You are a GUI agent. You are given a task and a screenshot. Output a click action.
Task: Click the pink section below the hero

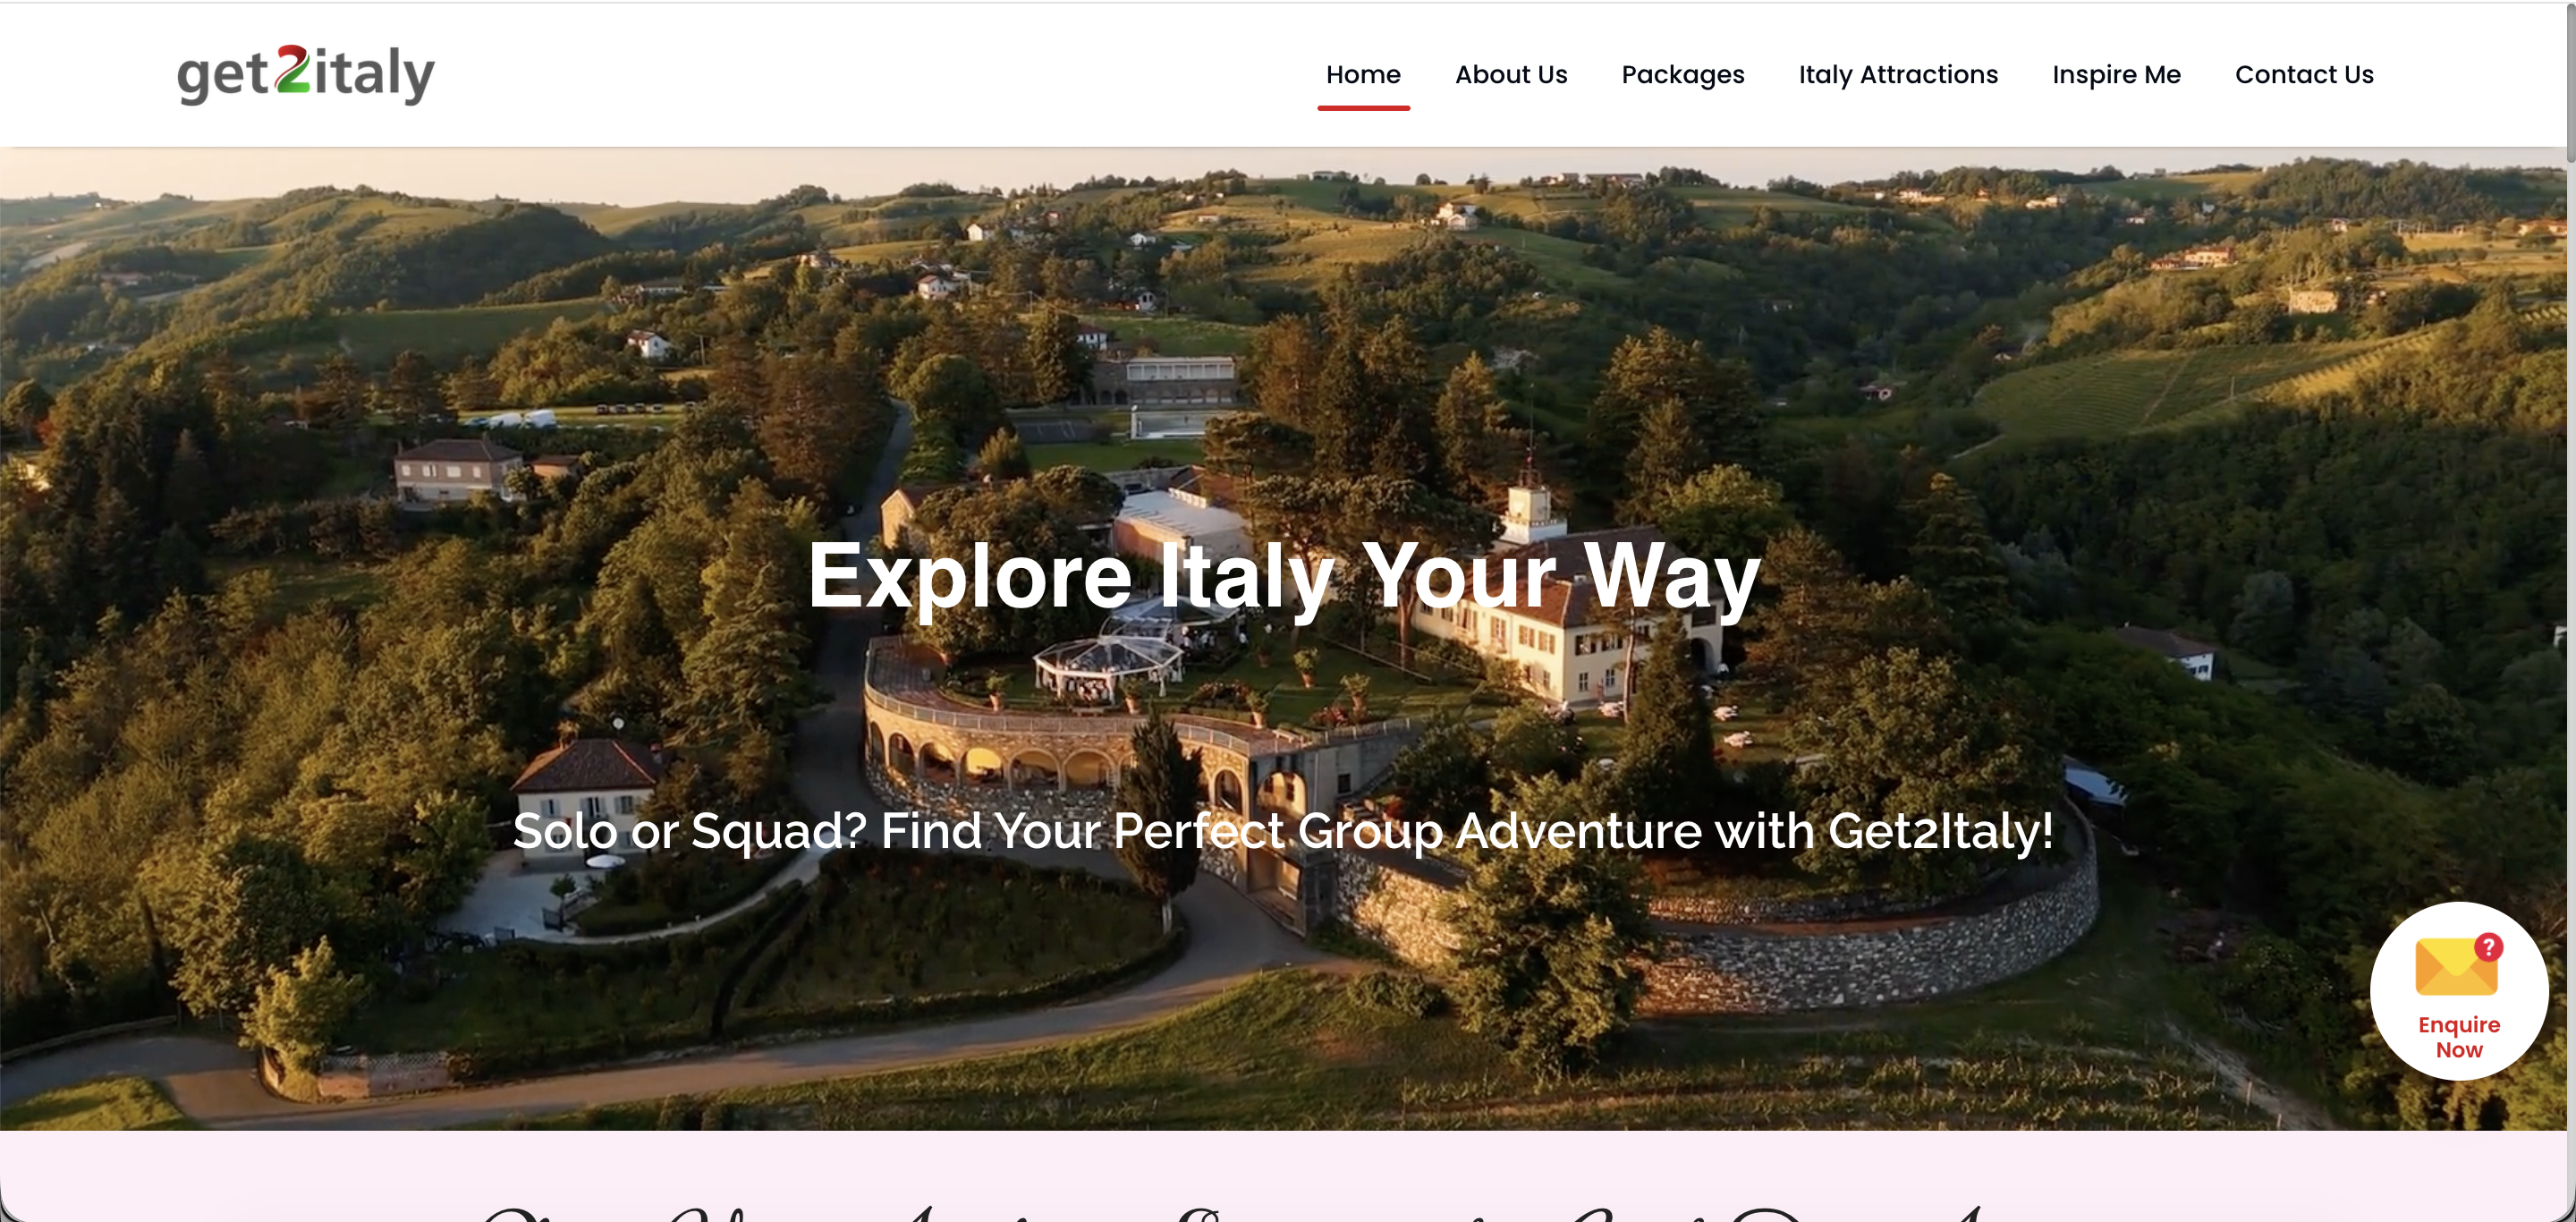pos(1282,1176)
